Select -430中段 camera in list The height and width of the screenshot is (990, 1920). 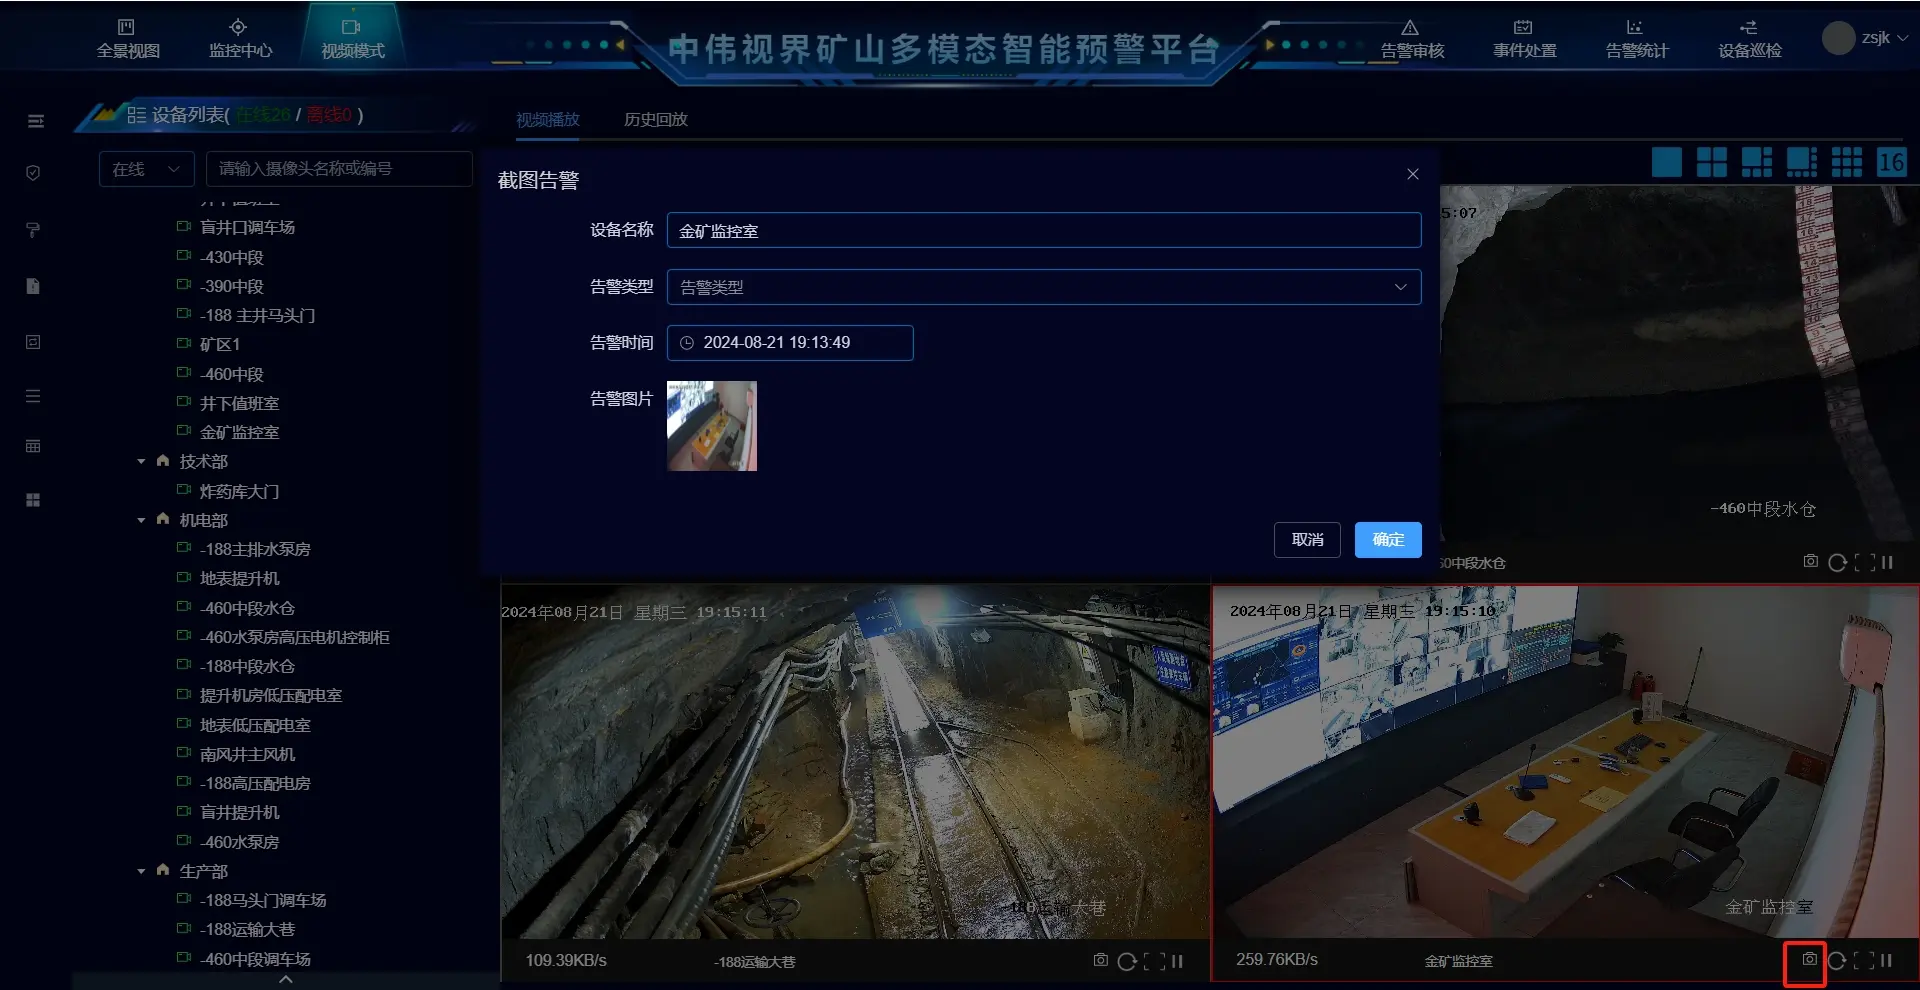(231, 257)
